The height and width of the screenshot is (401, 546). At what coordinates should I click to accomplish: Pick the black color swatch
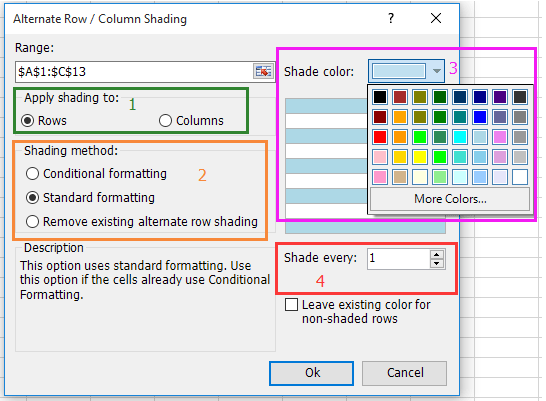(380, 97)
